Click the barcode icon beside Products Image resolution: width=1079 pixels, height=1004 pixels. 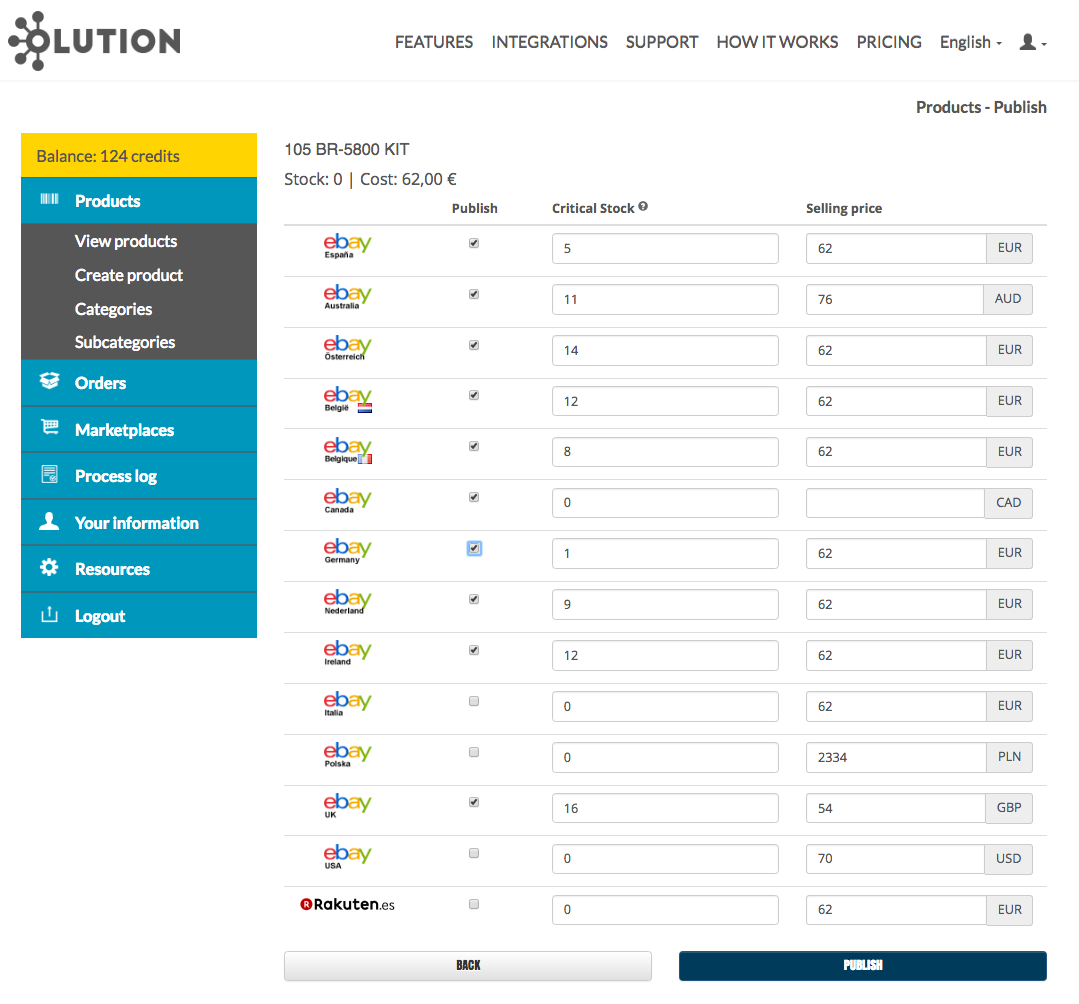(49, 200)
